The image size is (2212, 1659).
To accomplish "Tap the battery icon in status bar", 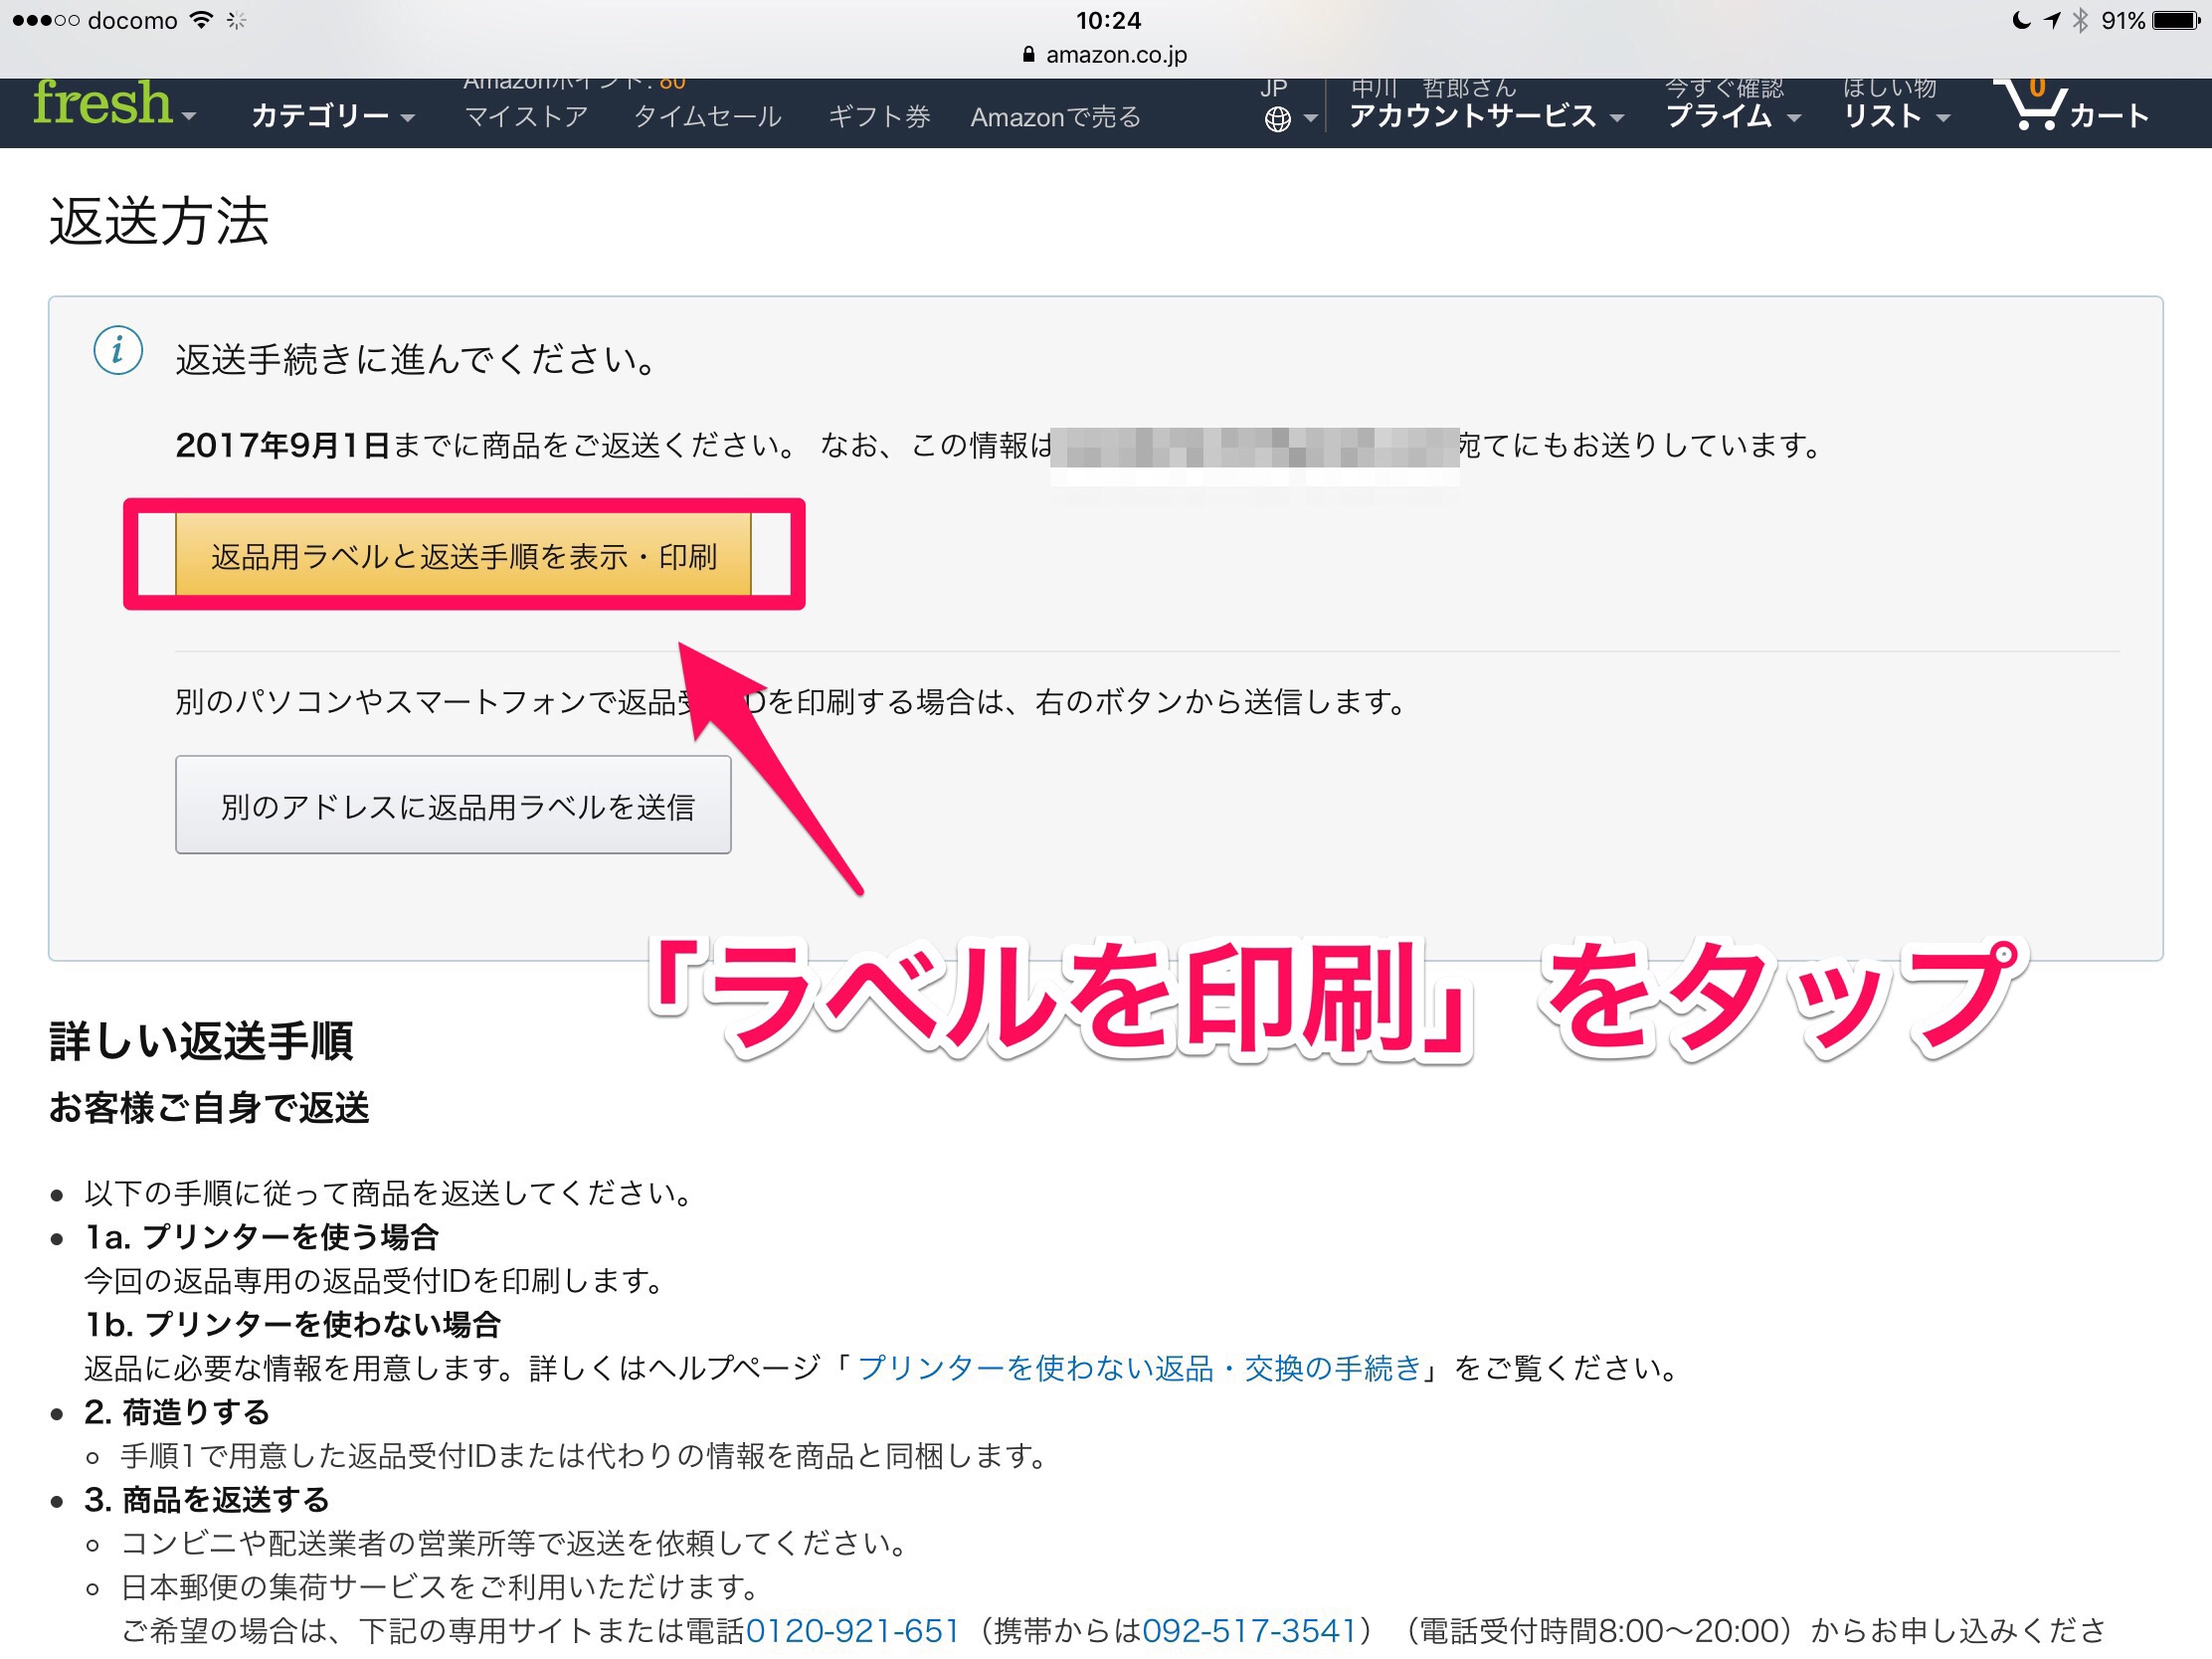I will point(2175,20).
